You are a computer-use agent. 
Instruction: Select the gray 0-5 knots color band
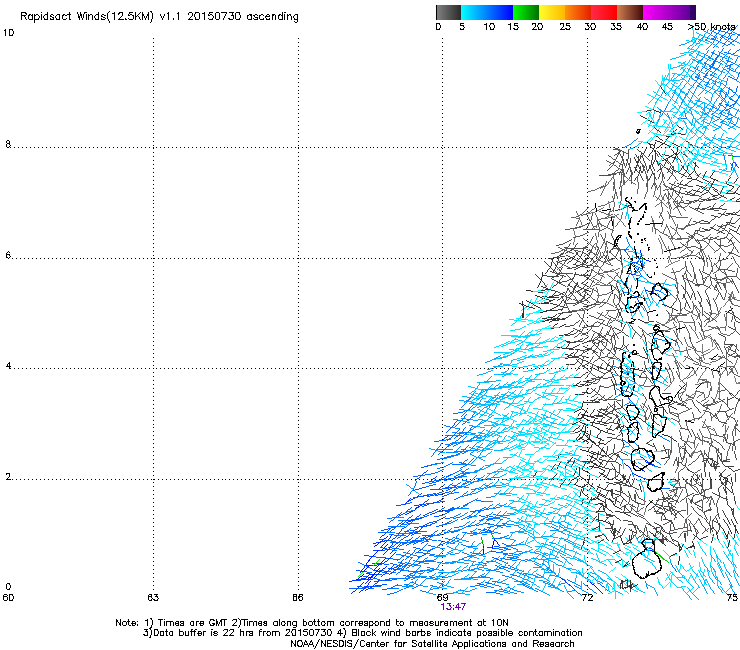pyautogui.click(x=448, y=12)
